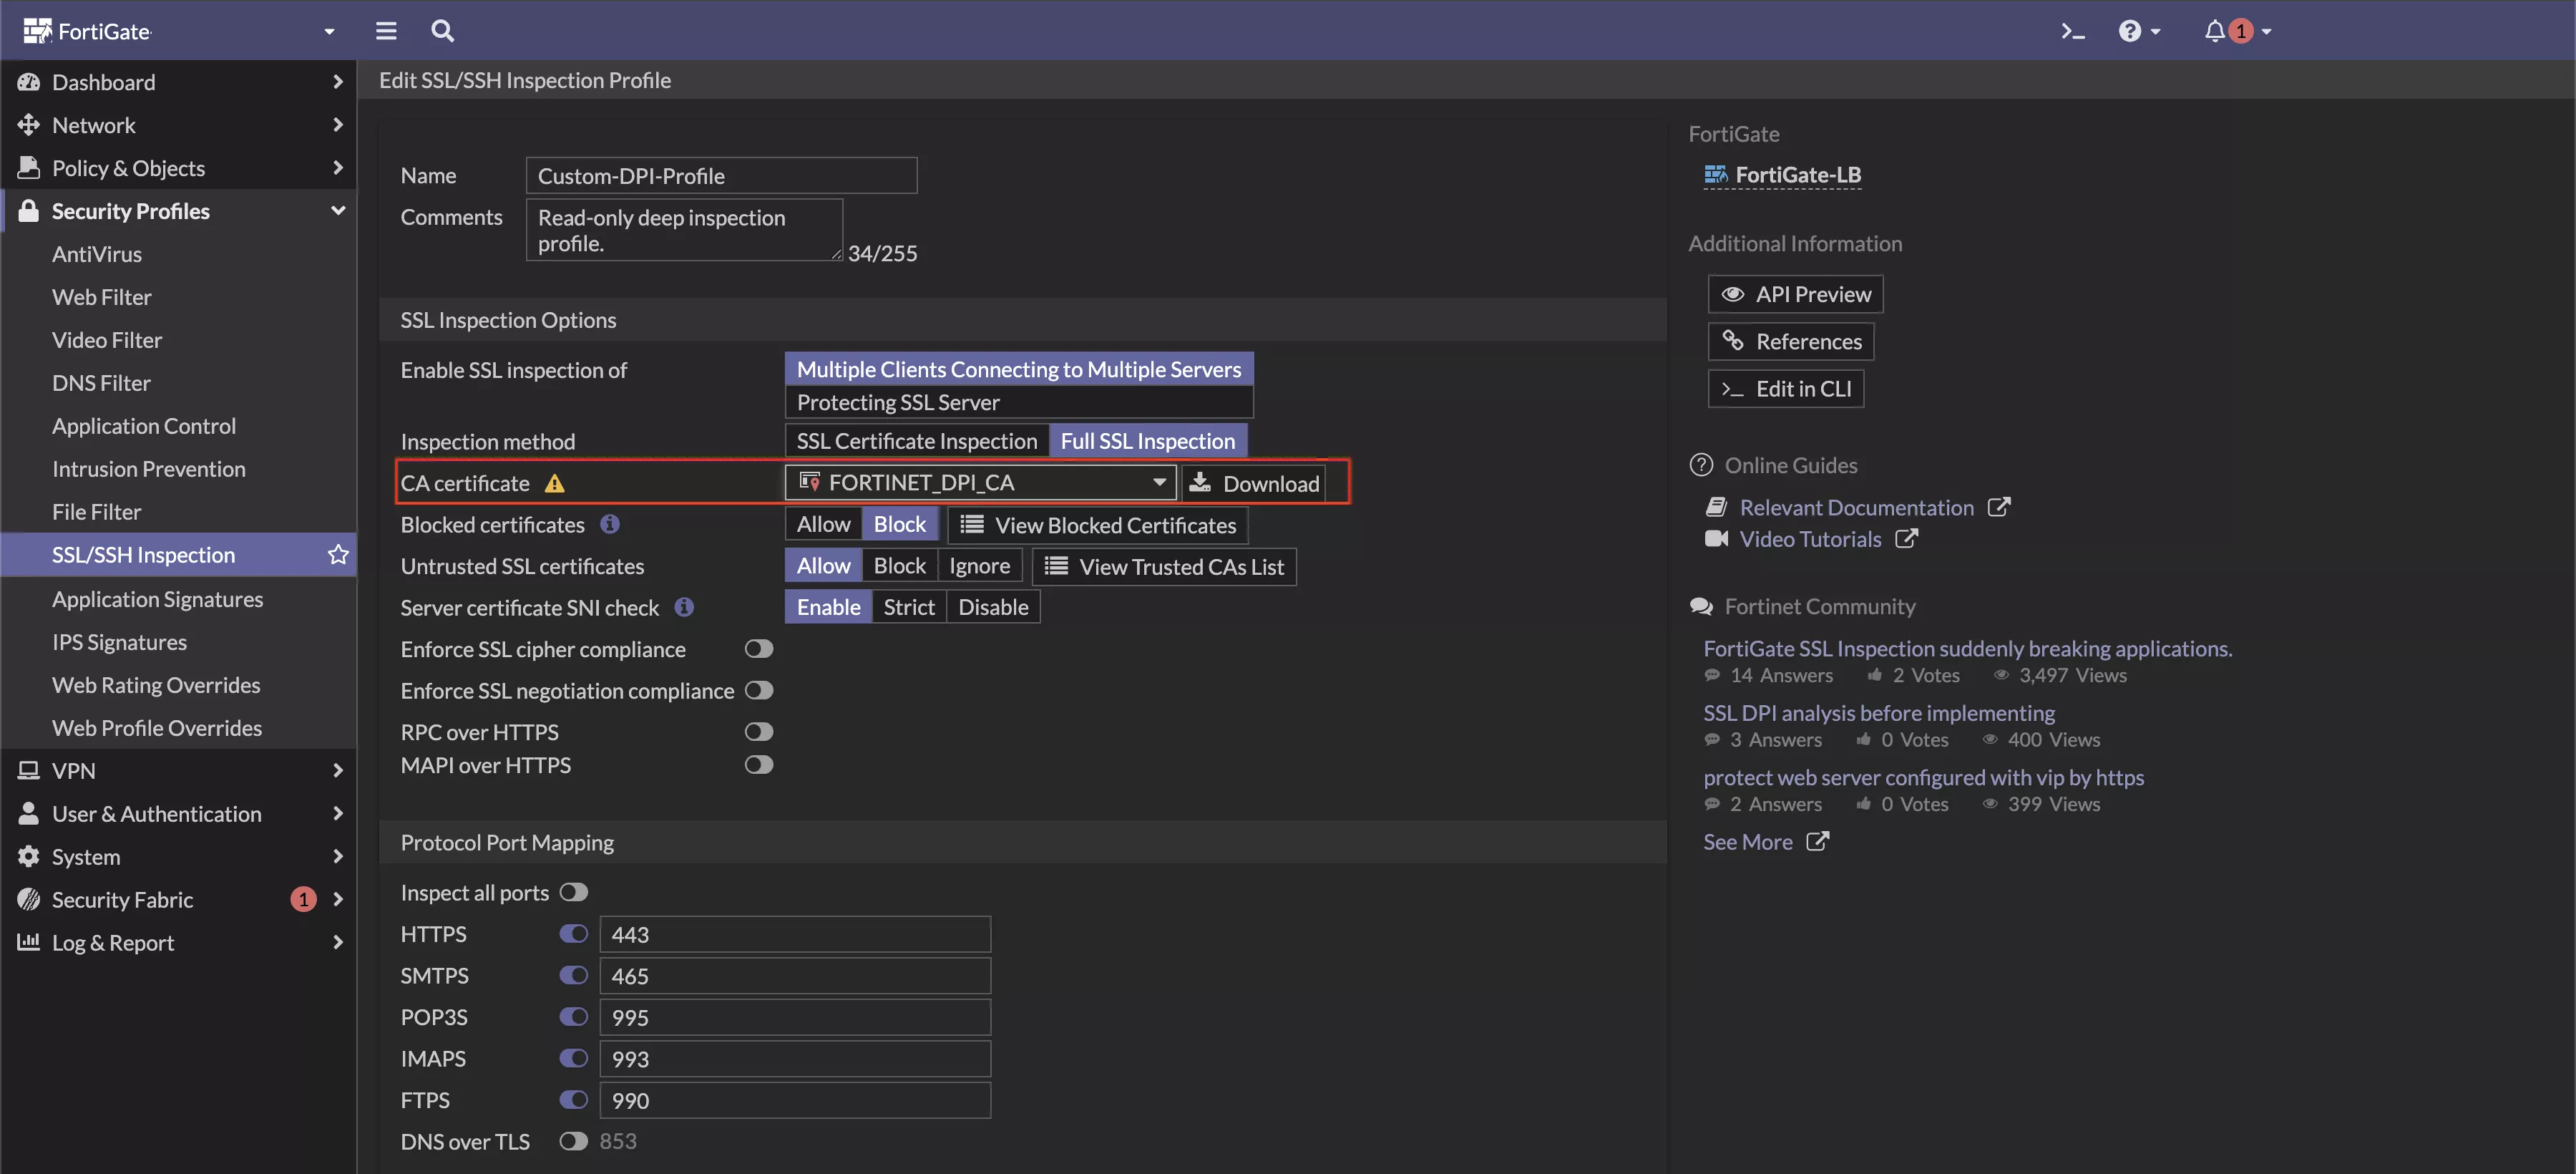Image resolution: width=2576 pixels, height=1174 pixels.
Task: Open the help question mark menu
Action: point(2139,31)
